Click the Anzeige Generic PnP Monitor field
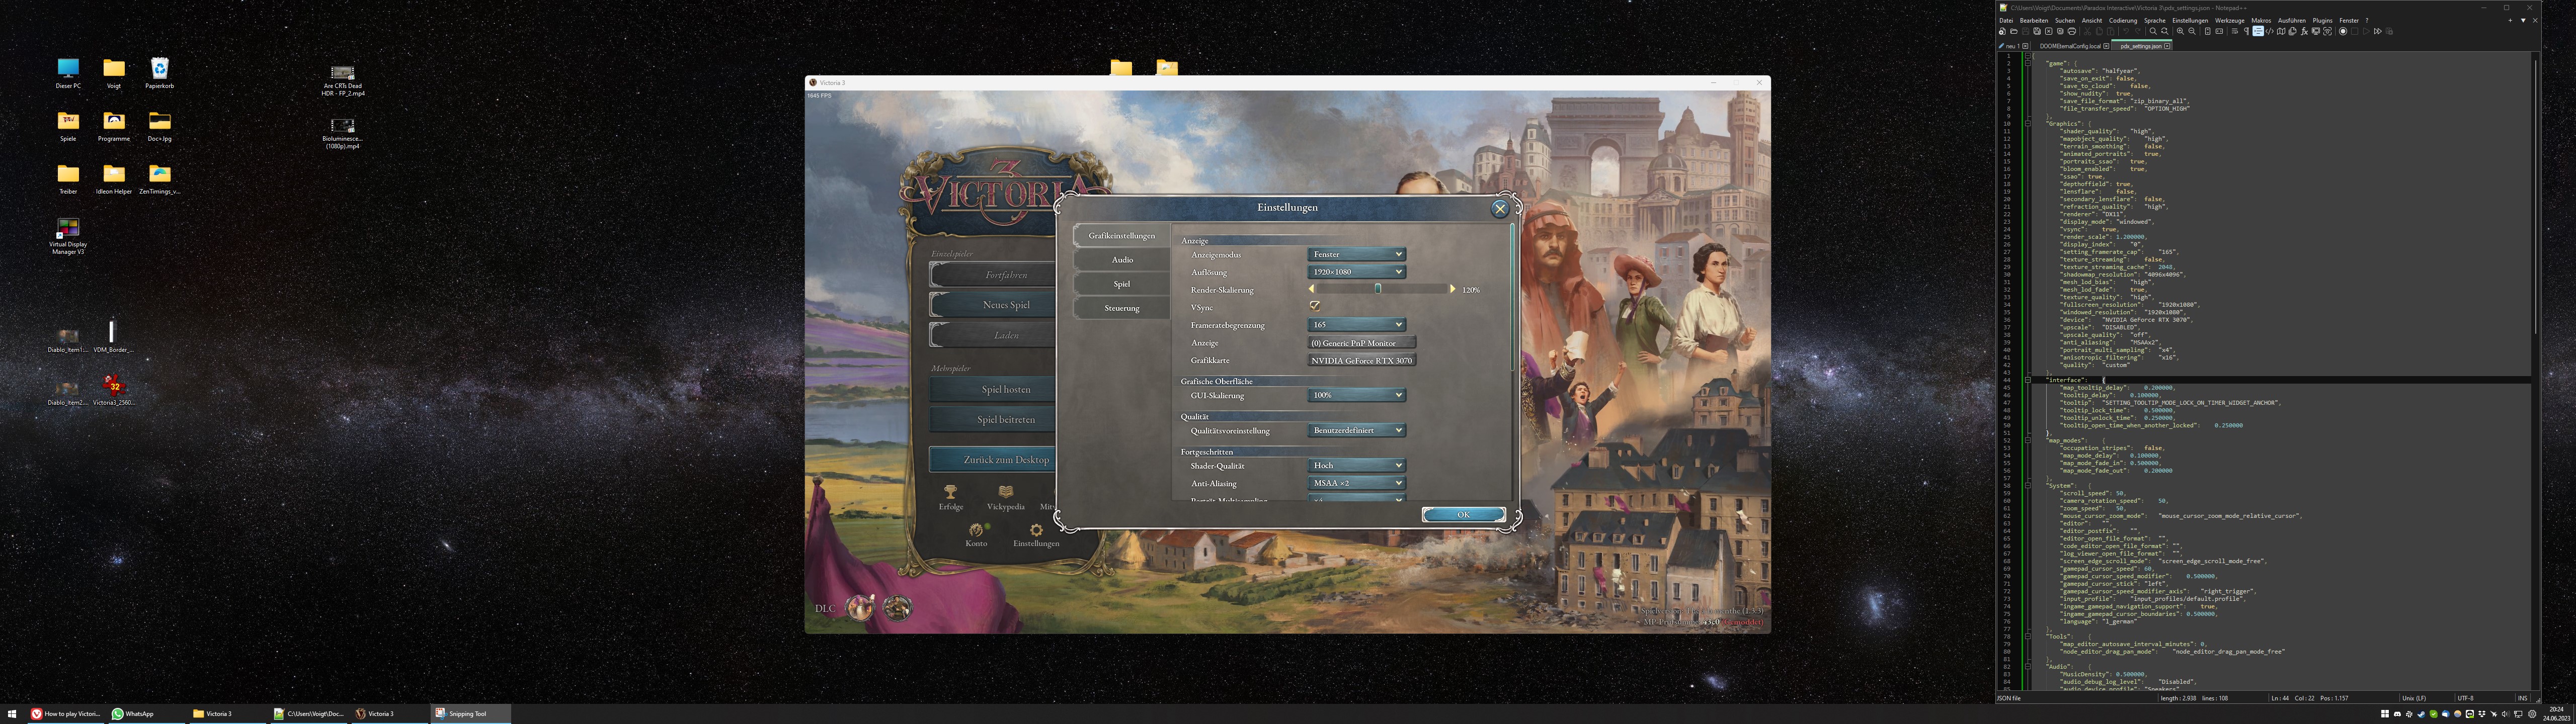Screen dimensions: 2576x724 tap(1361, 343)
